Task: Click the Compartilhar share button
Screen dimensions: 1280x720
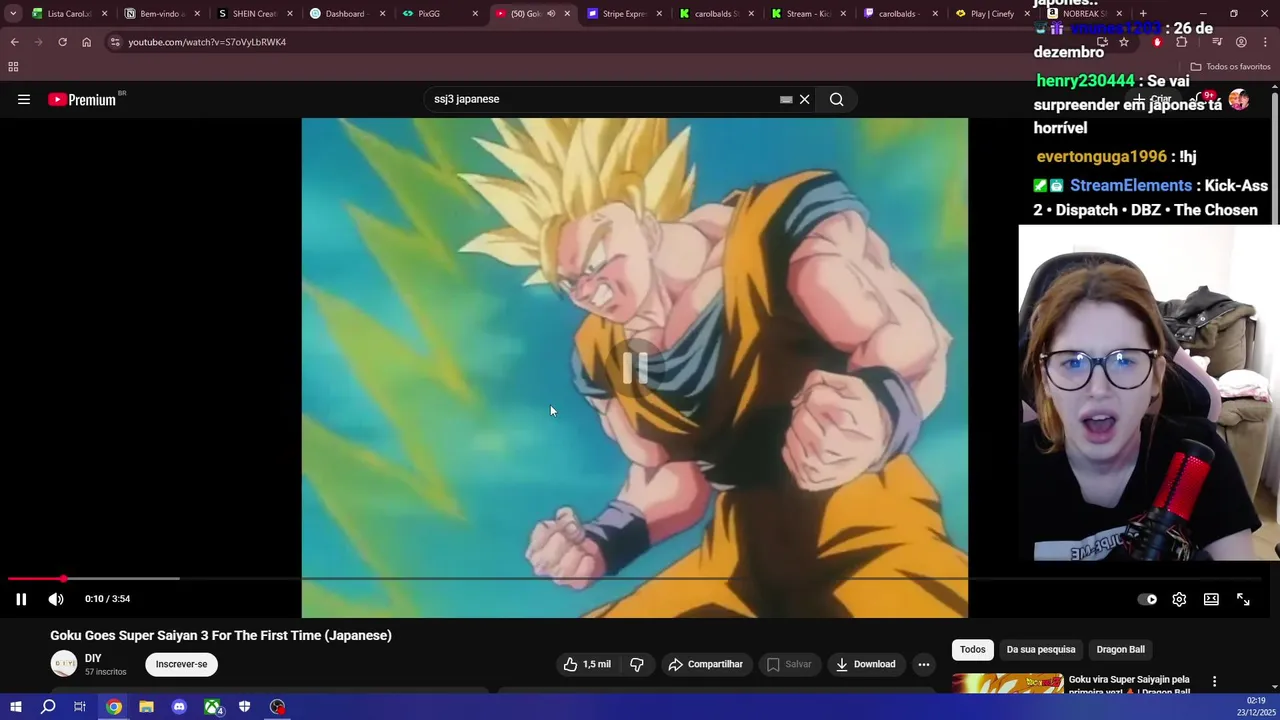Action: coord(706,664)
